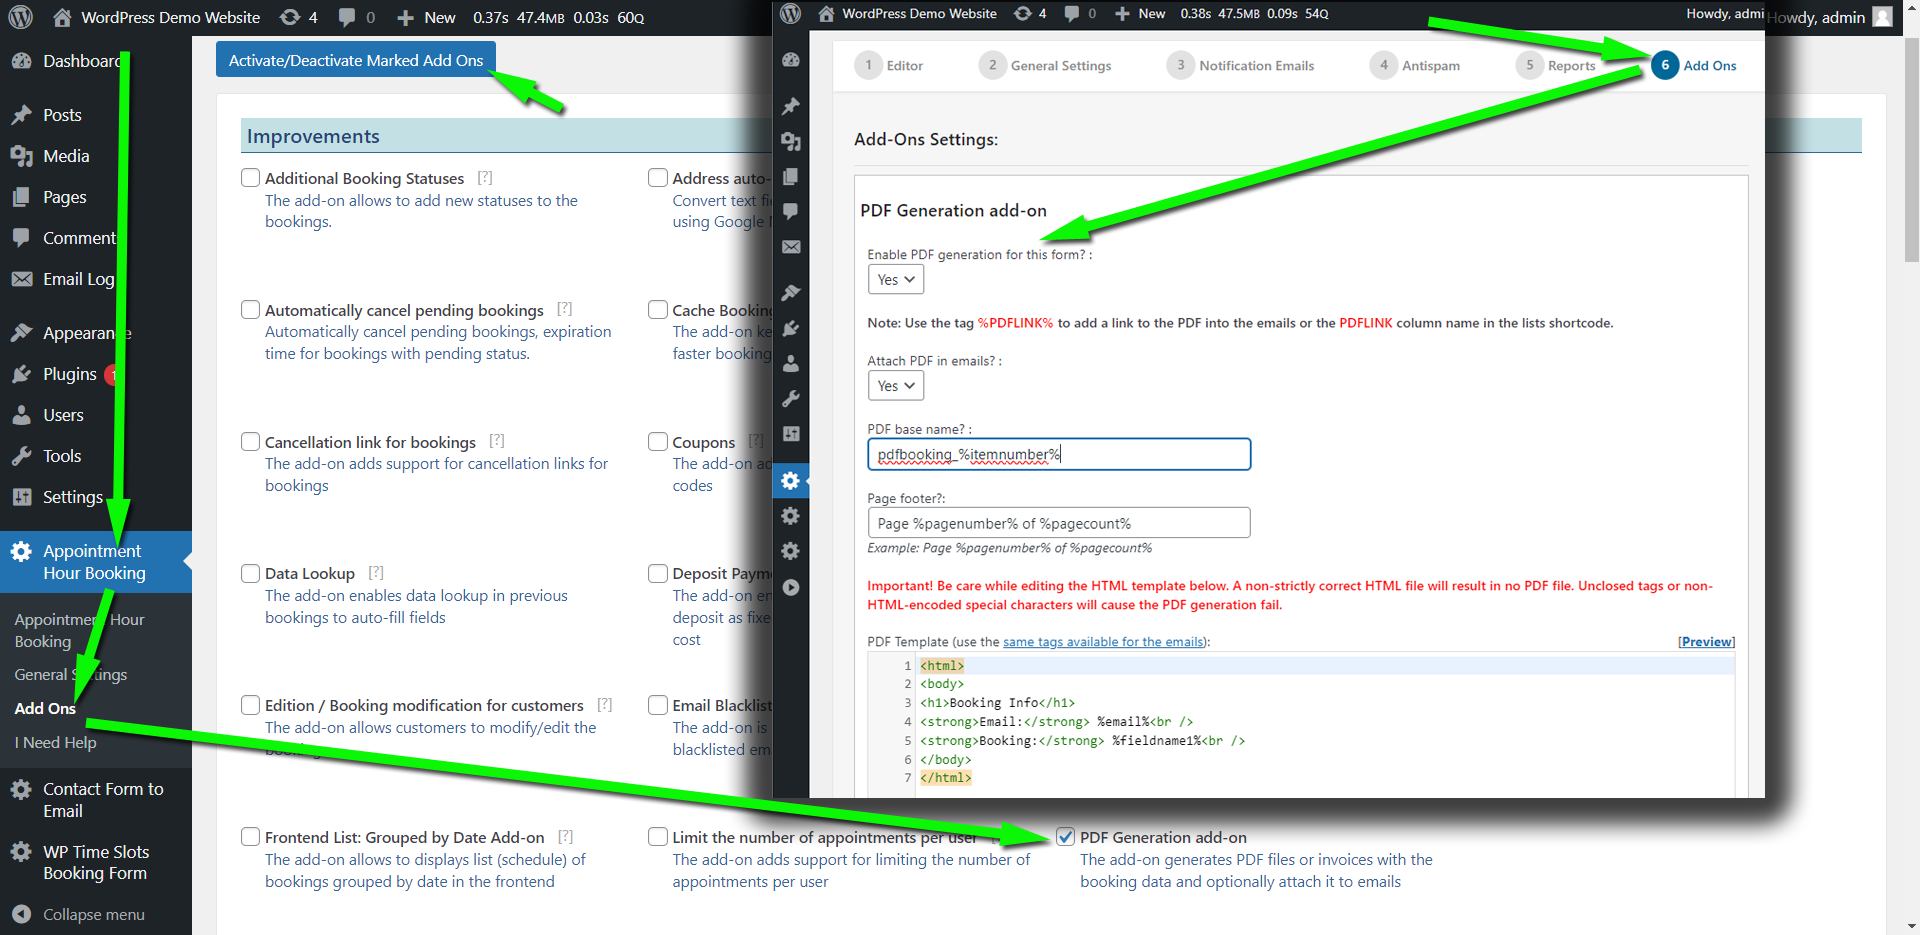Image resolution: width=1920 pixels, height=935 pixels.
Task: Click help [?] next to Cancellation link for bookings
Action: 497,441
